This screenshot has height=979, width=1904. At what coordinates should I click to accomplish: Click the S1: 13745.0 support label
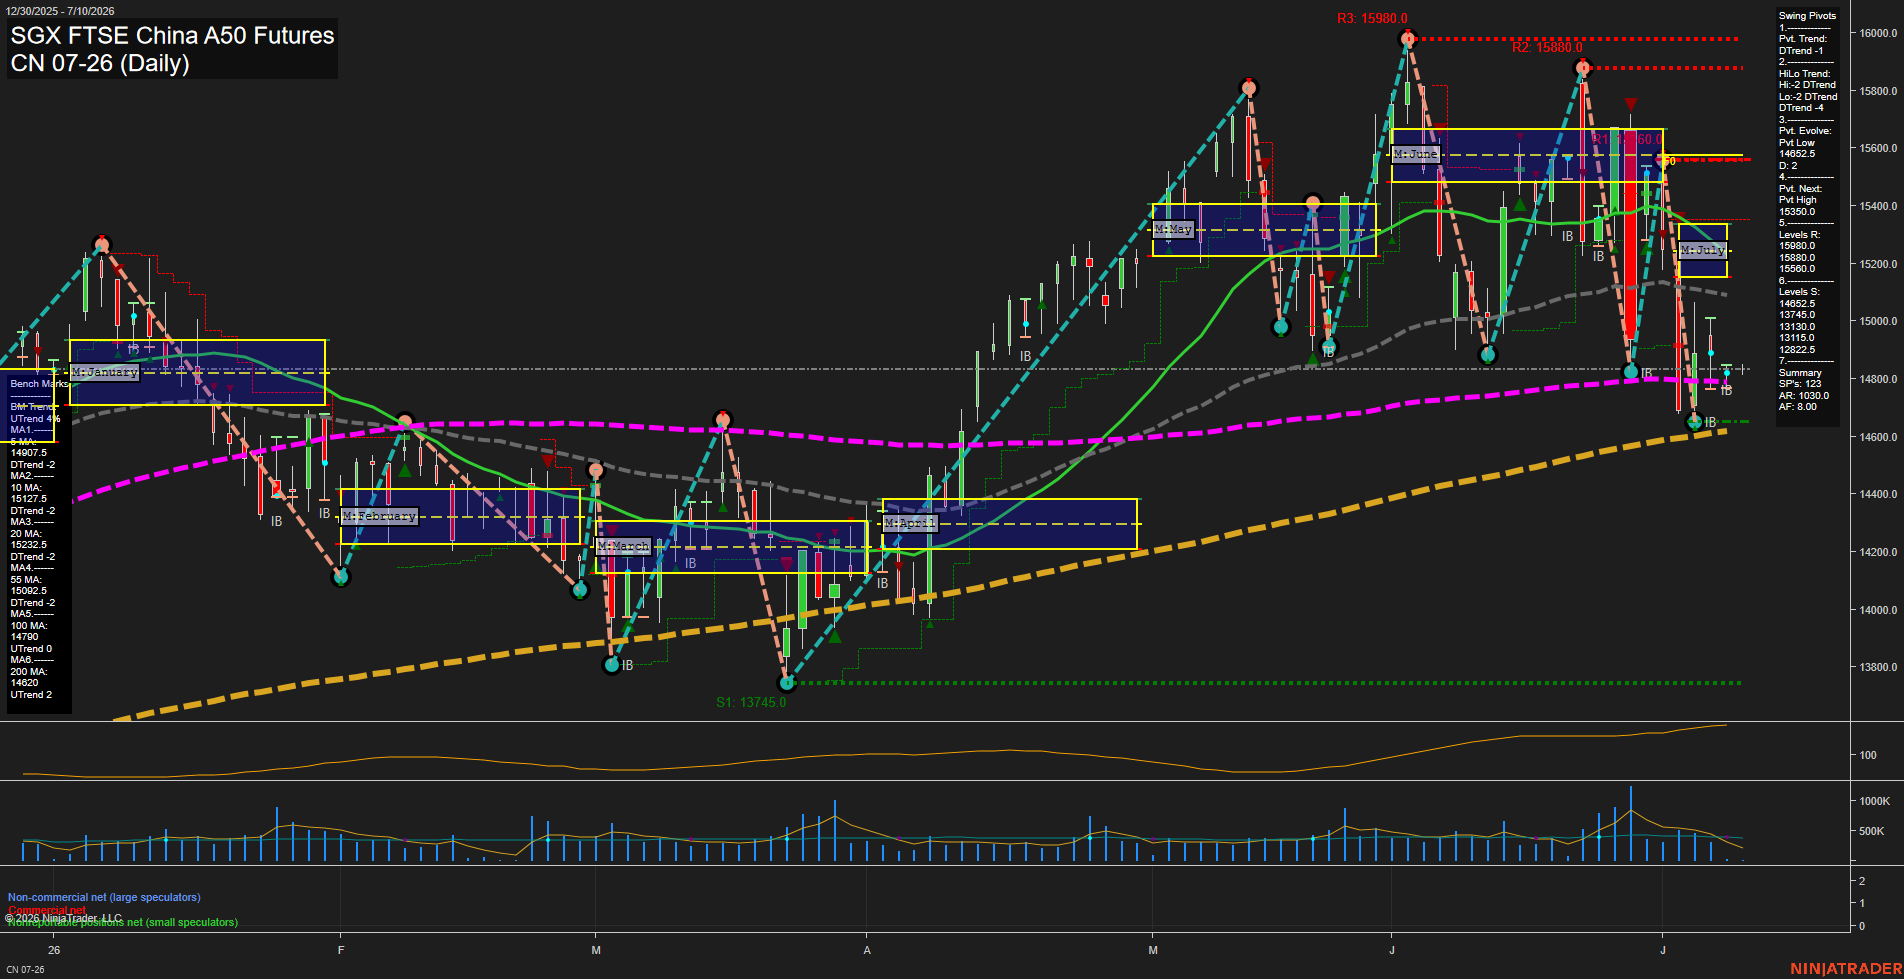[751, 702]
